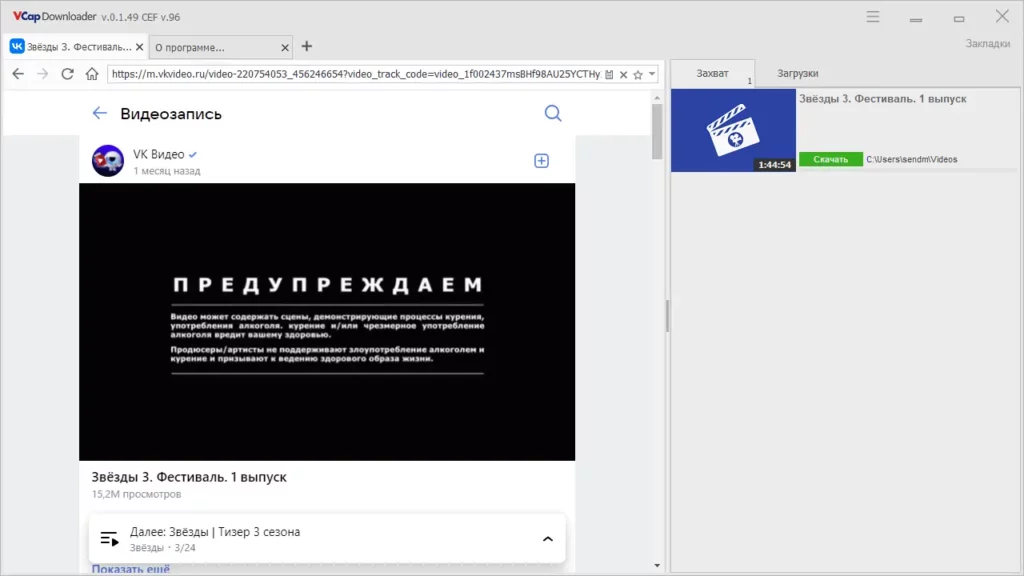Image resolution: width=1024 pixels, height=576 pixels.
Task: Add video with plus square icon
Action: click(x=541, y=161)
